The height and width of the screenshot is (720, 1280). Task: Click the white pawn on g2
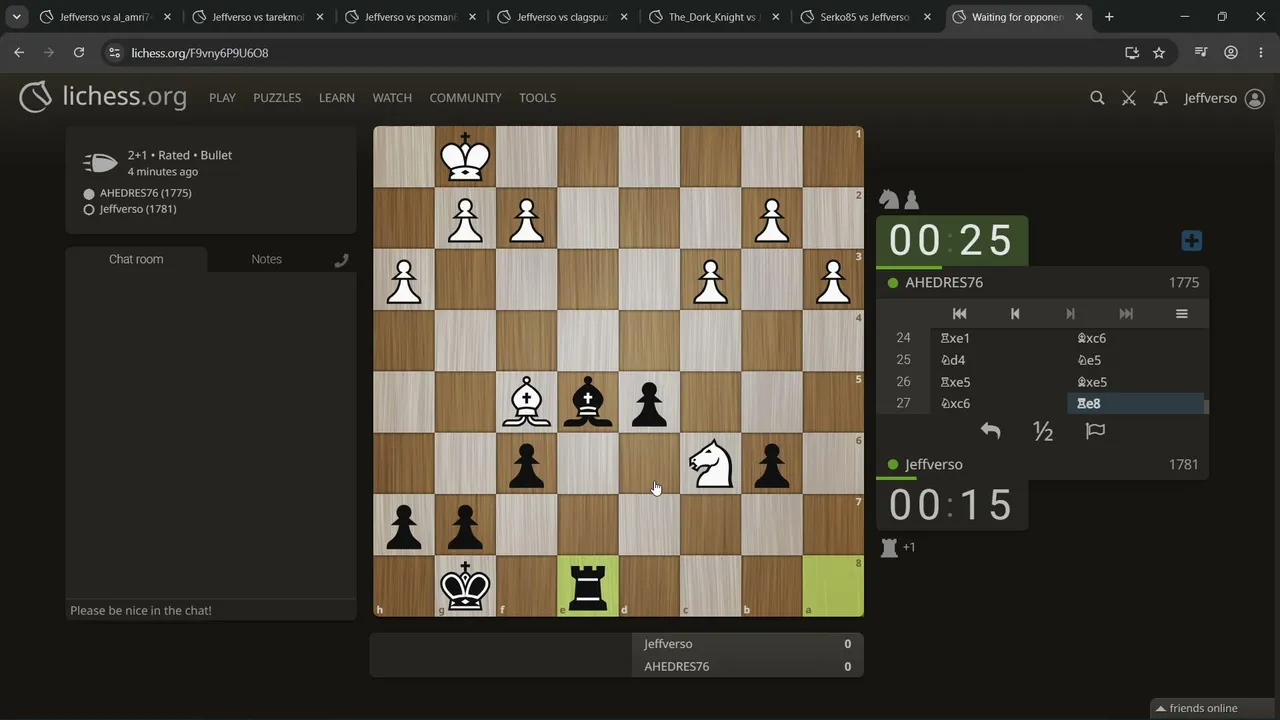[x=465, y=218]
